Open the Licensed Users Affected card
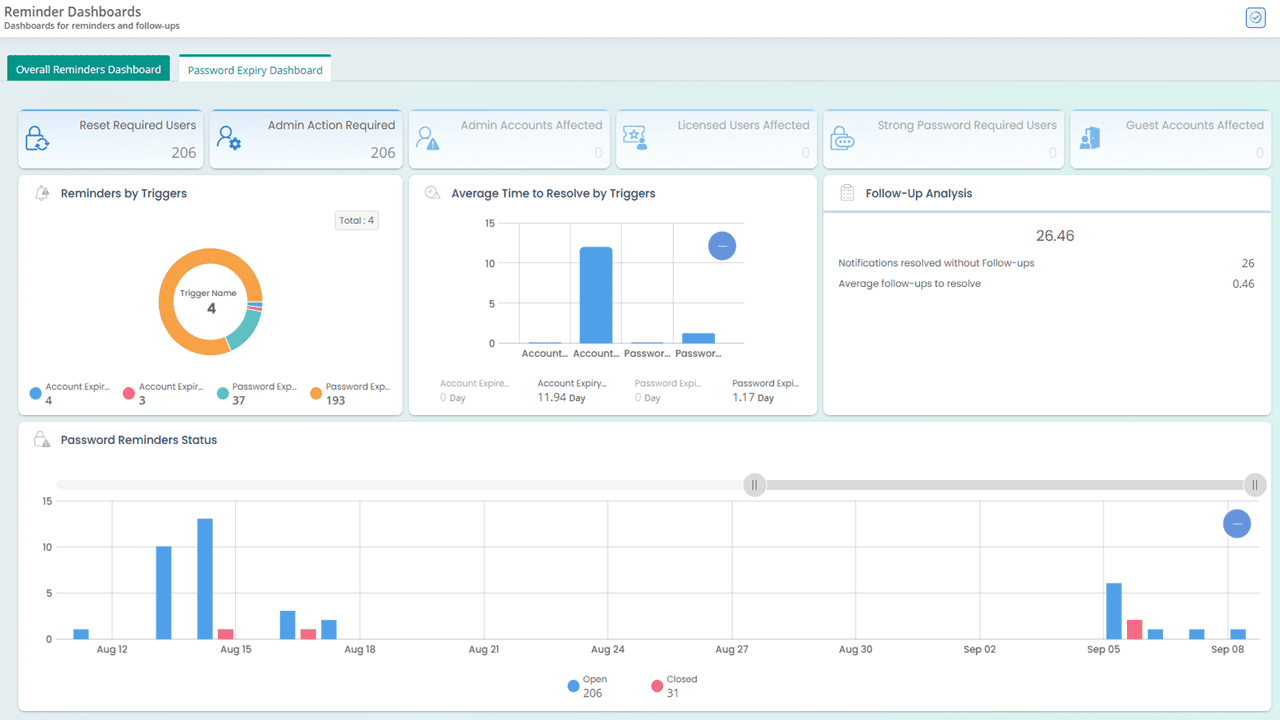The height and width of the screenshot is (720, 1280). [x=716, y=139]
